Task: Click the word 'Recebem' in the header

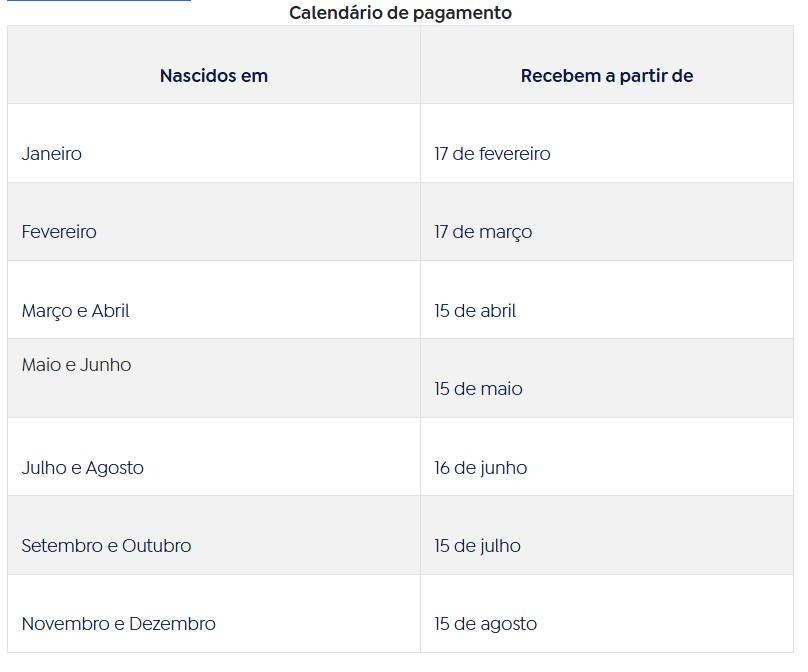Action: pyautogui.click(x=561, y=76)
